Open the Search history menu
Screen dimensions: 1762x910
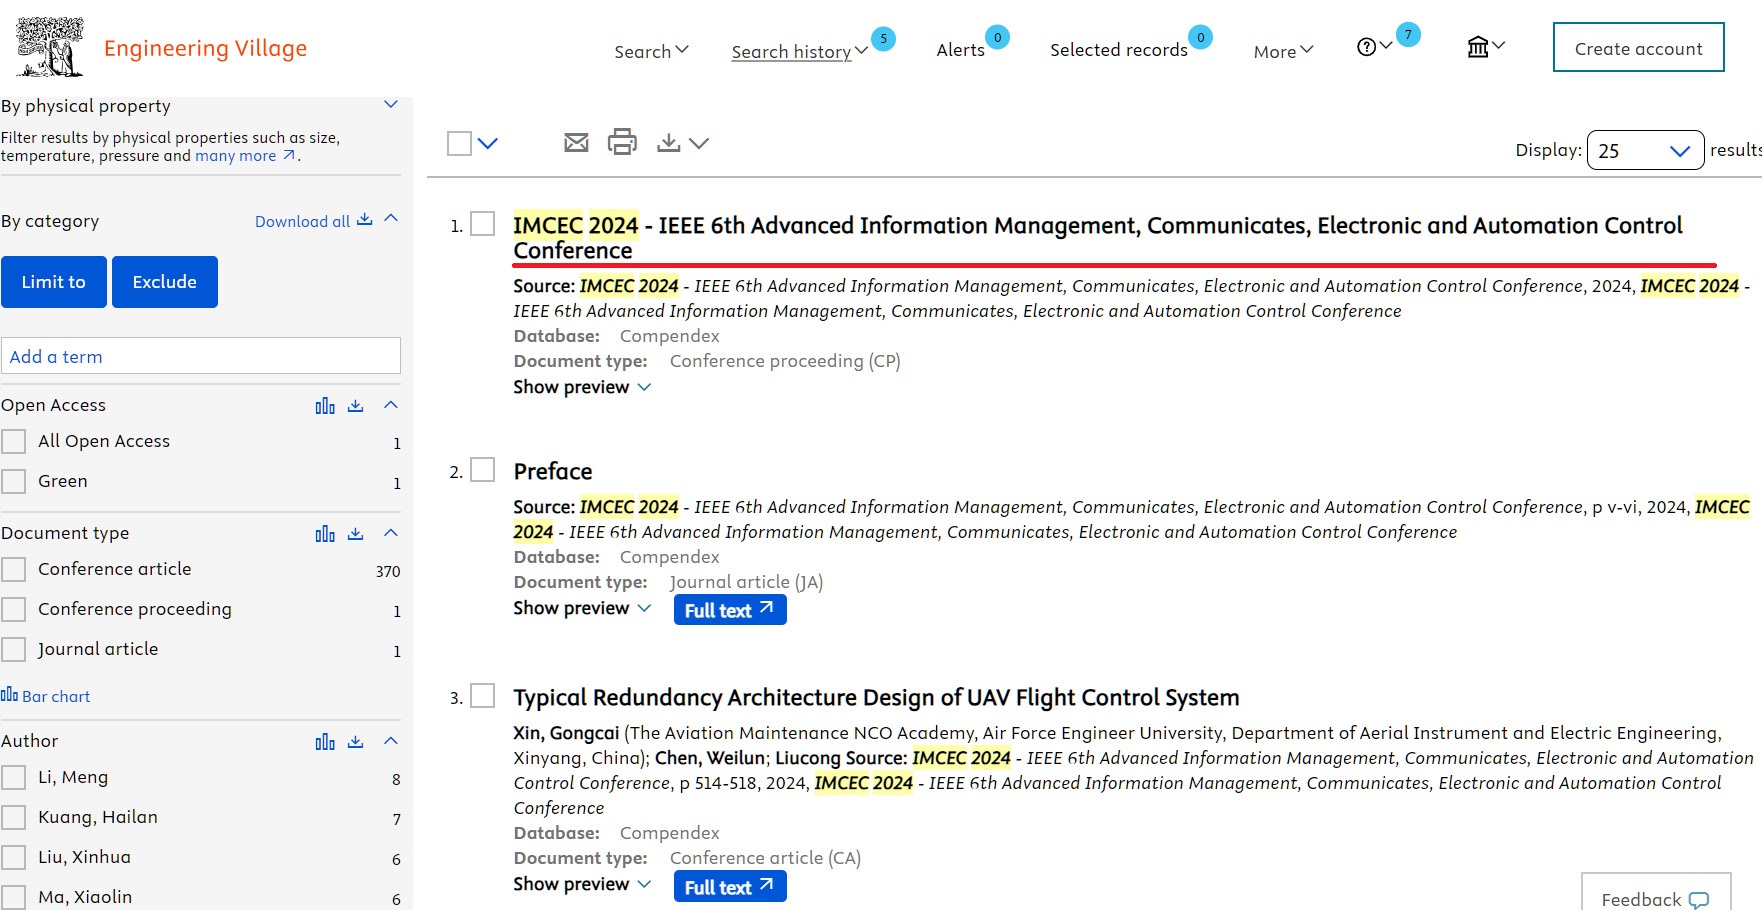point(798,52)
